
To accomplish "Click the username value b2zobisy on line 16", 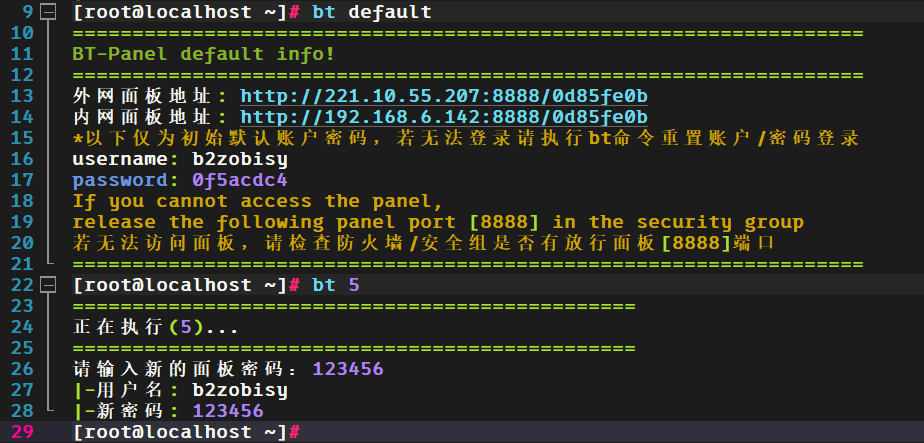I will click(x=240, y=159).
